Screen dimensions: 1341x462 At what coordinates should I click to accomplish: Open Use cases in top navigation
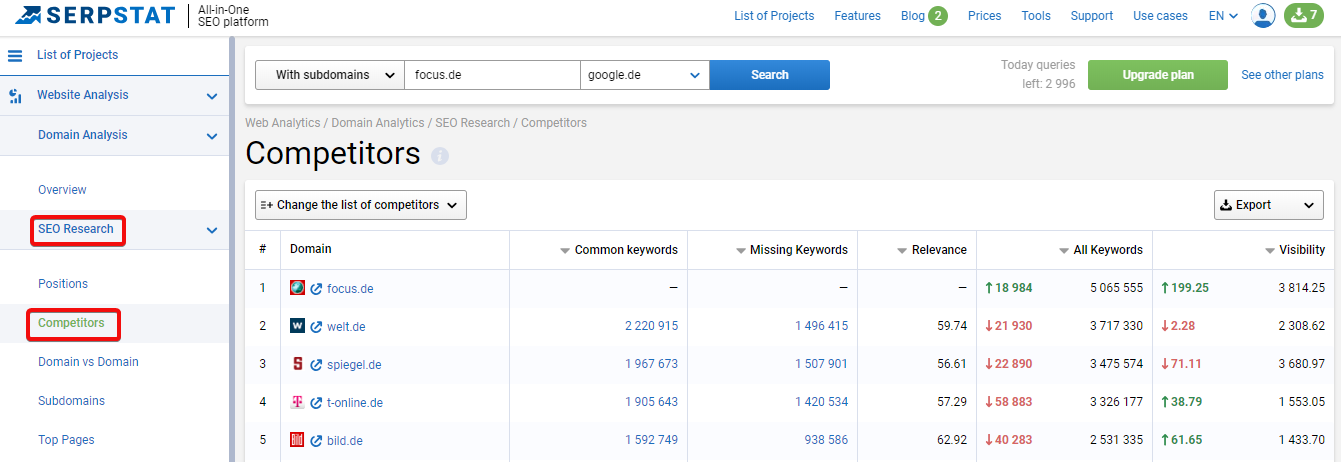(x=1161, y=16)
